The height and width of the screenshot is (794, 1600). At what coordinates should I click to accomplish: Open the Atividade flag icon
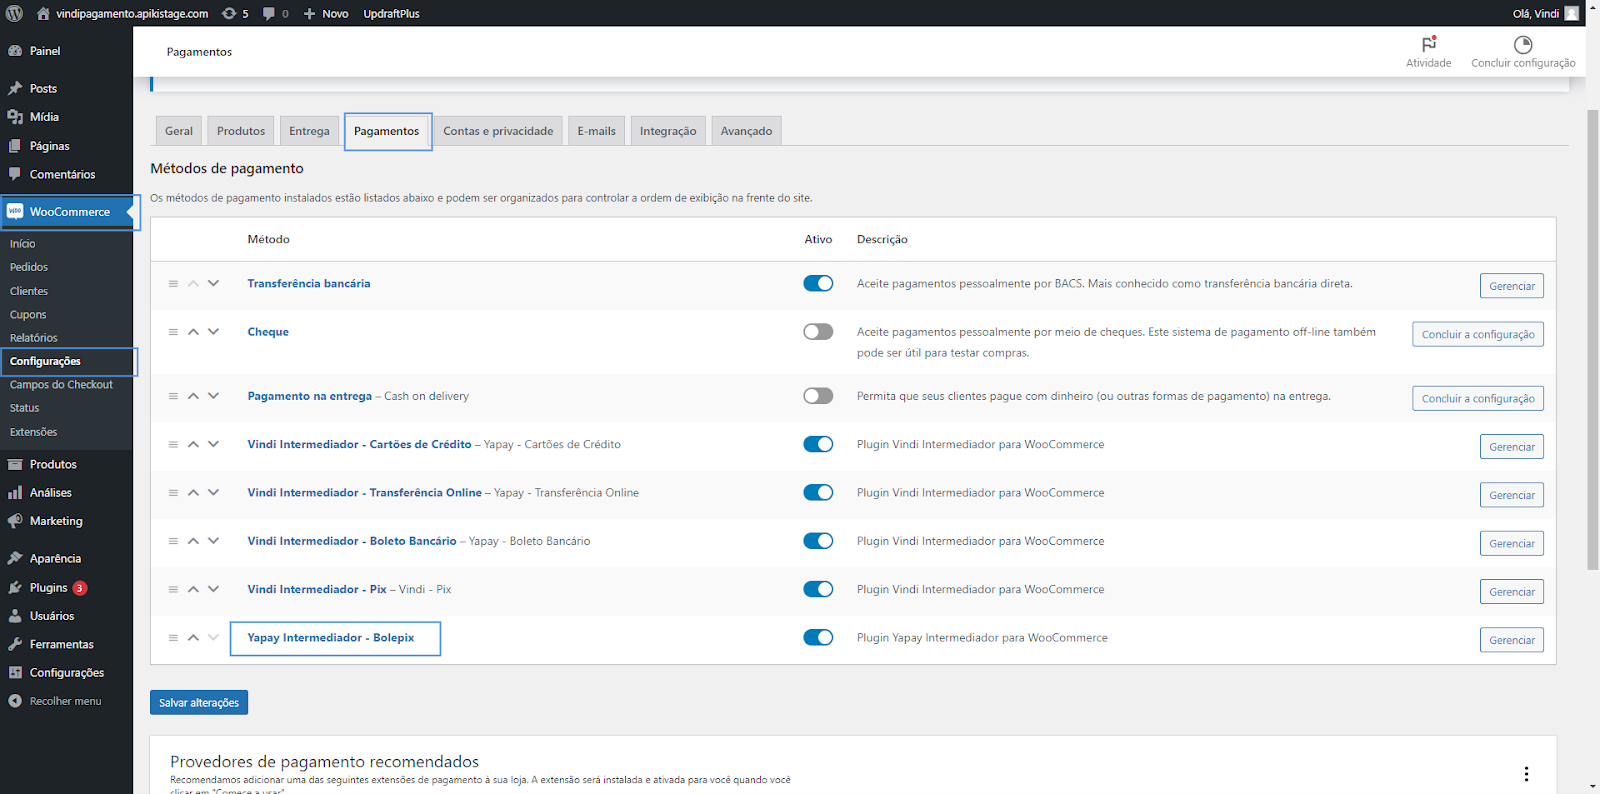click(1429, 44)
